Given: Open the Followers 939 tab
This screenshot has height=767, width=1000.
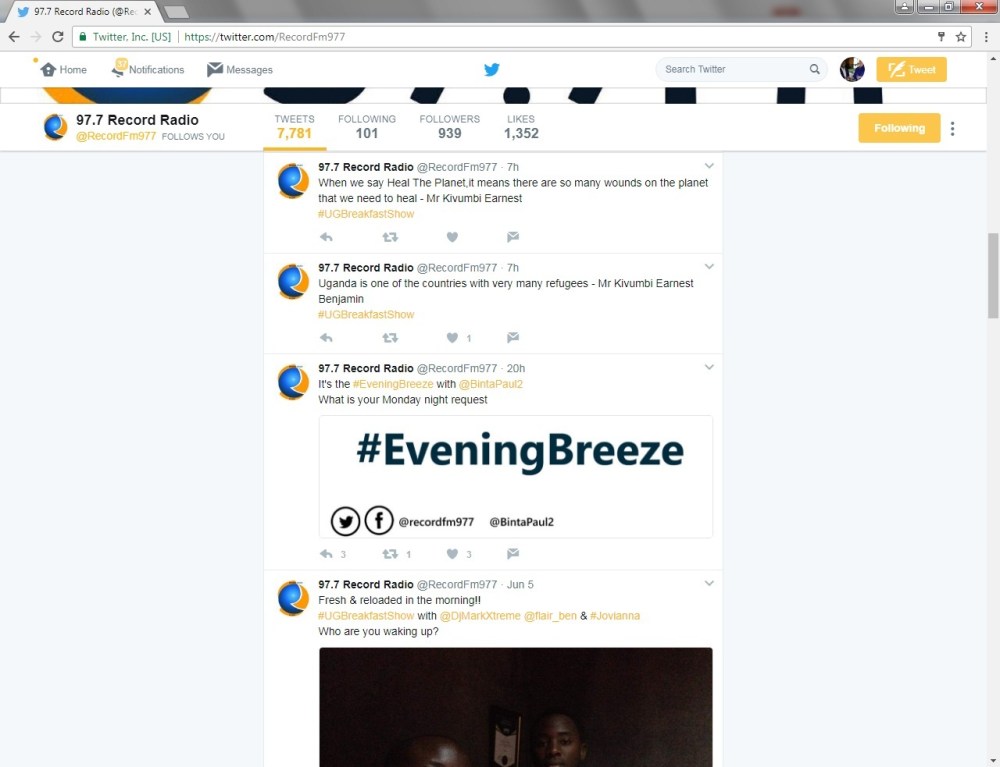Looking at the screenshot, I should click(450, 127).
